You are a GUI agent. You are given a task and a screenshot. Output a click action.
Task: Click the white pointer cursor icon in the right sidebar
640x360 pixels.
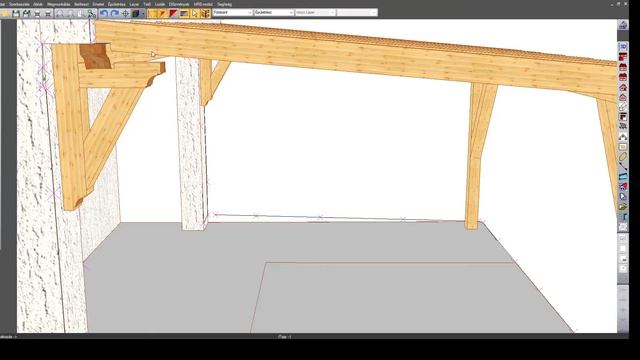click(x=623, y=197)
